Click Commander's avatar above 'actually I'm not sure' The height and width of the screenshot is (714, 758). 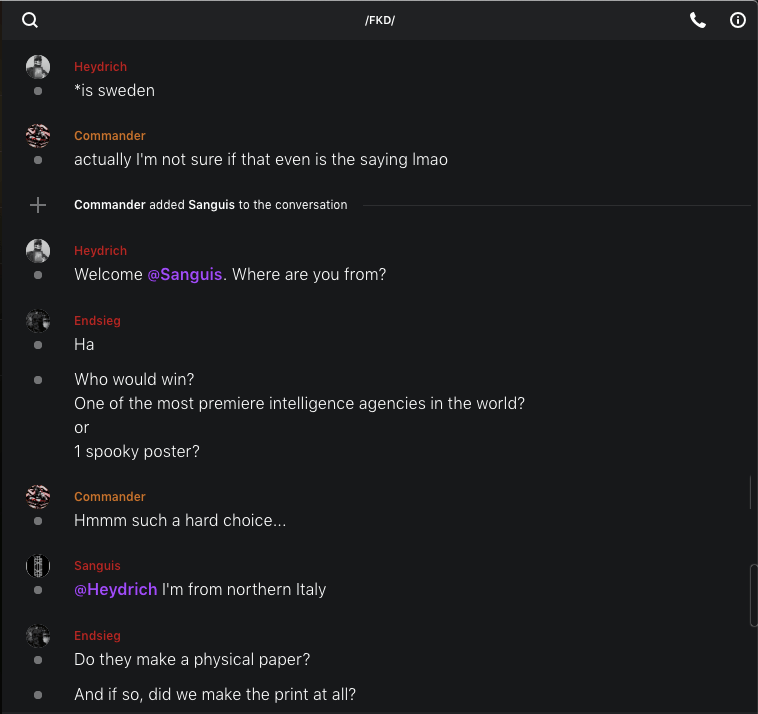[x=38, y=136]
